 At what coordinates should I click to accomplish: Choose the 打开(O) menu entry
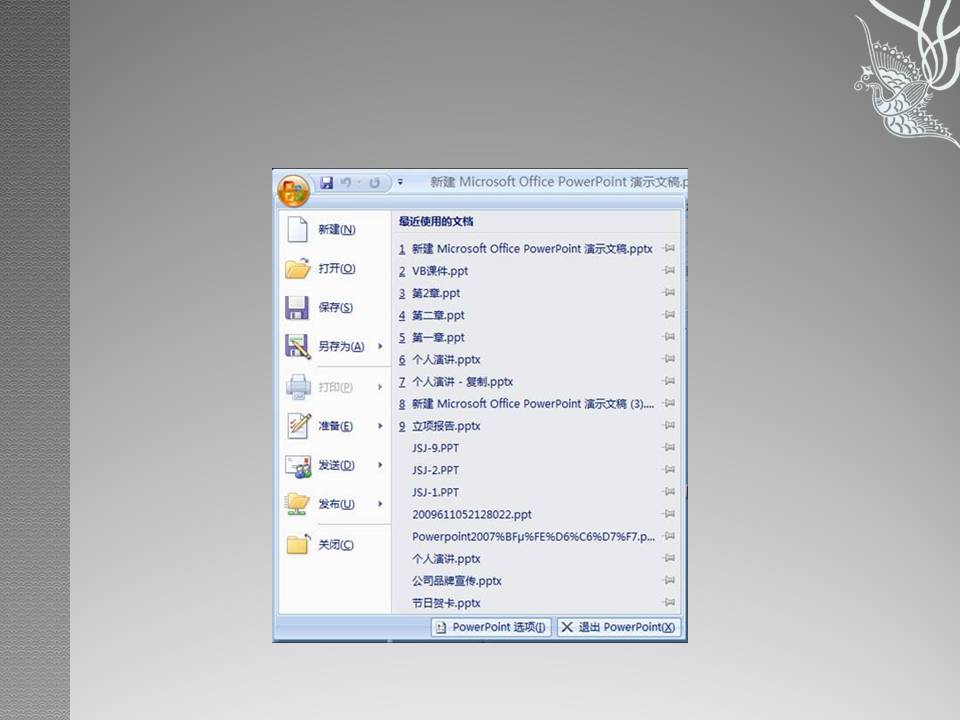pyautogui.click(x=334, y=268)
